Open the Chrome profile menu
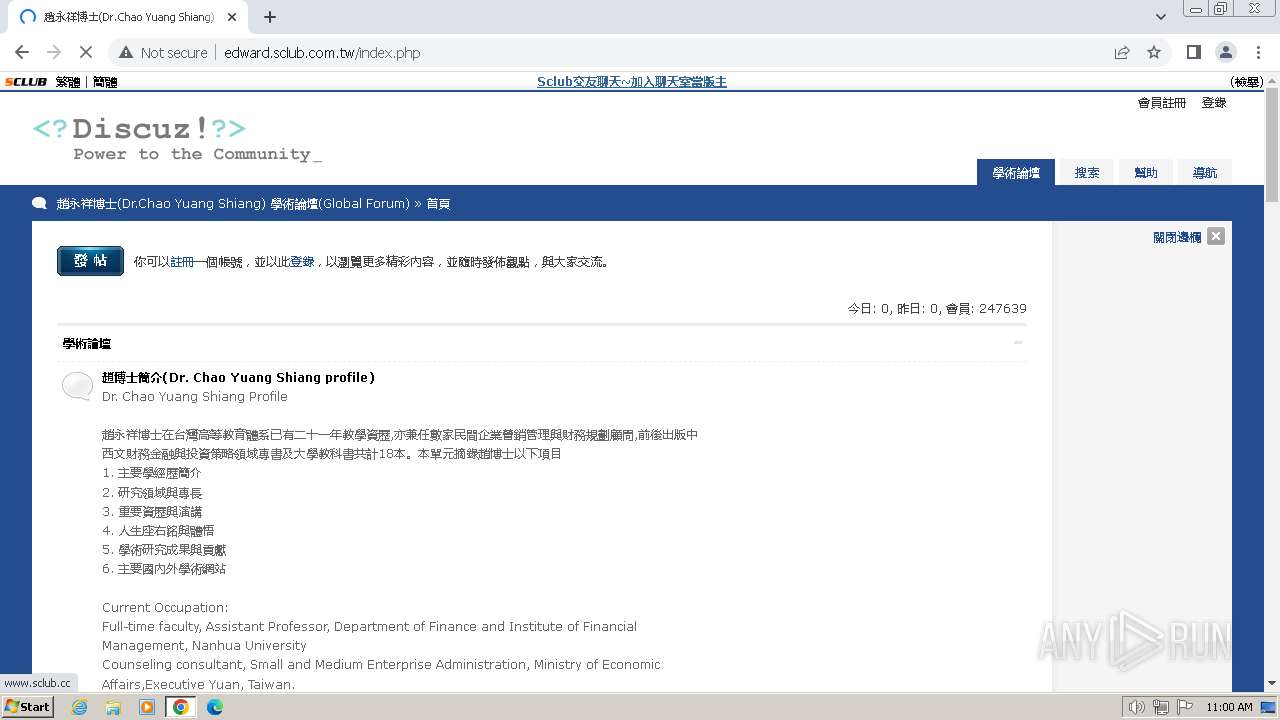 1225,52
